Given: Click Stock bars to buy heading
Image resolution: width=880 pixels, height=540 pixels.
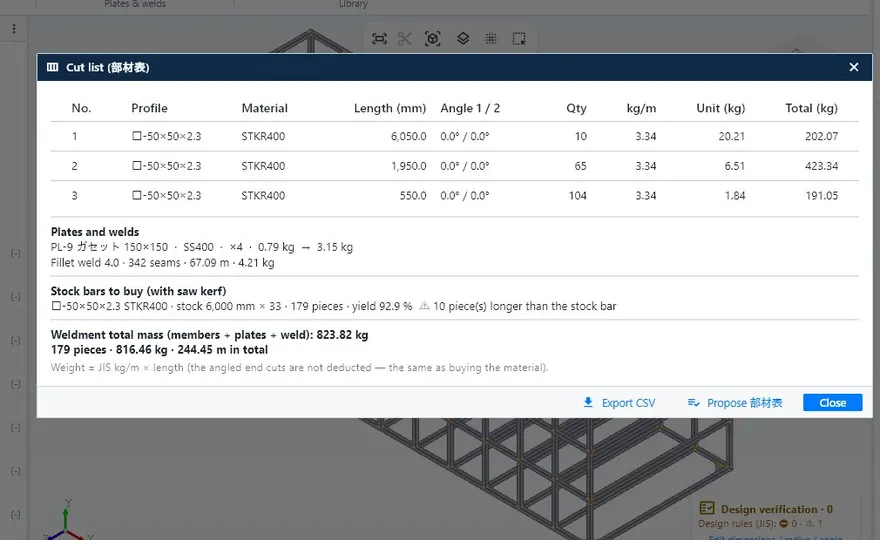Looking at the screenshot, I should 138,291.
